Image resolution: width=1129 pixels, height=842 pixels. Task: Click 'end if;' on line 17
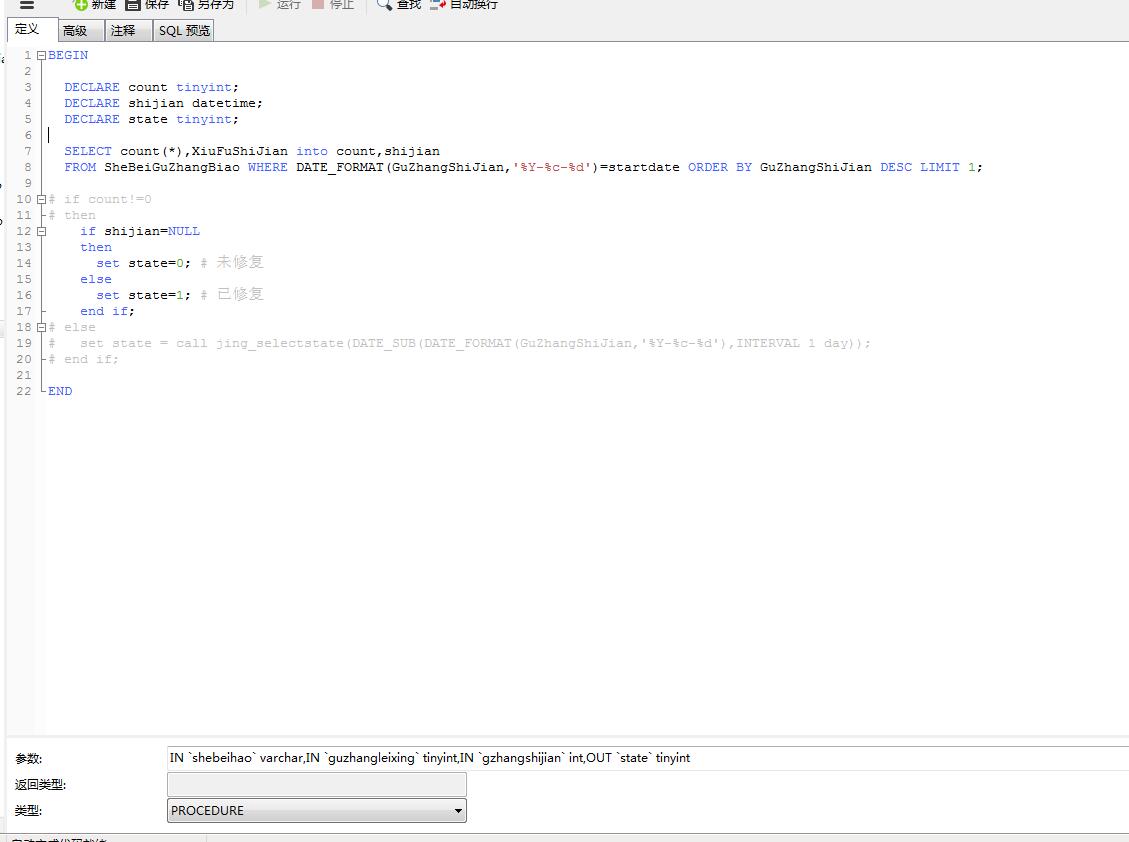pos(107,311)
